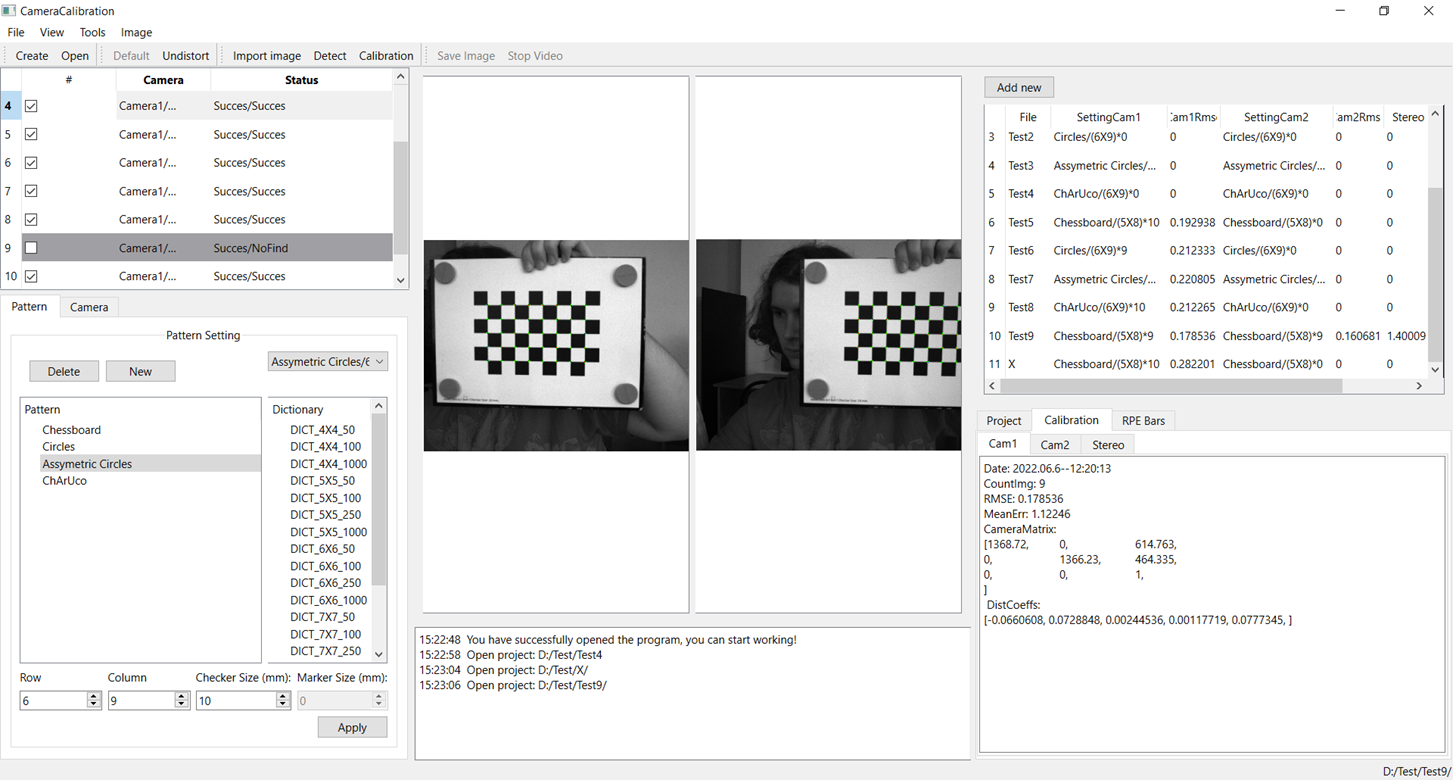
Task: Run pattern detection via the Detect toolbar item
Action: [329, 56]
